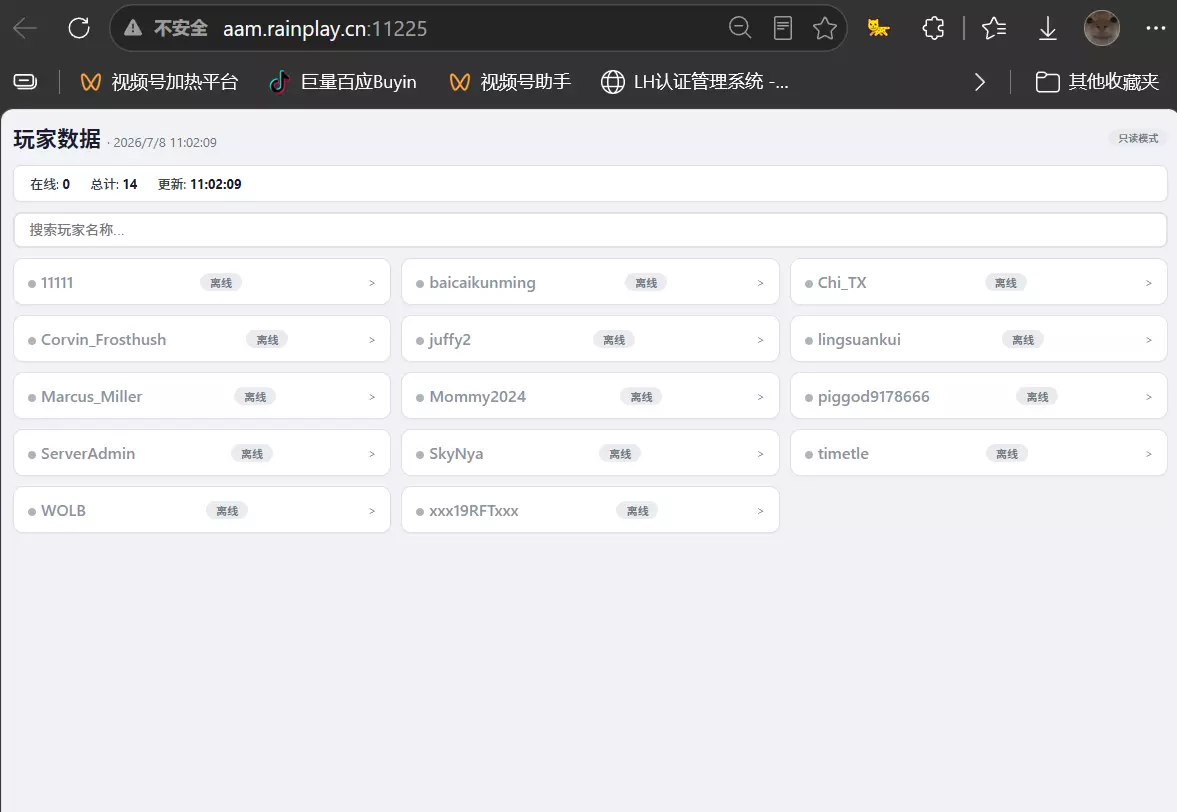This screenshot has height=812, width=1177.
Task: Open player card baicaikunming
Action: pyautogui.click(x=590, y=282)
